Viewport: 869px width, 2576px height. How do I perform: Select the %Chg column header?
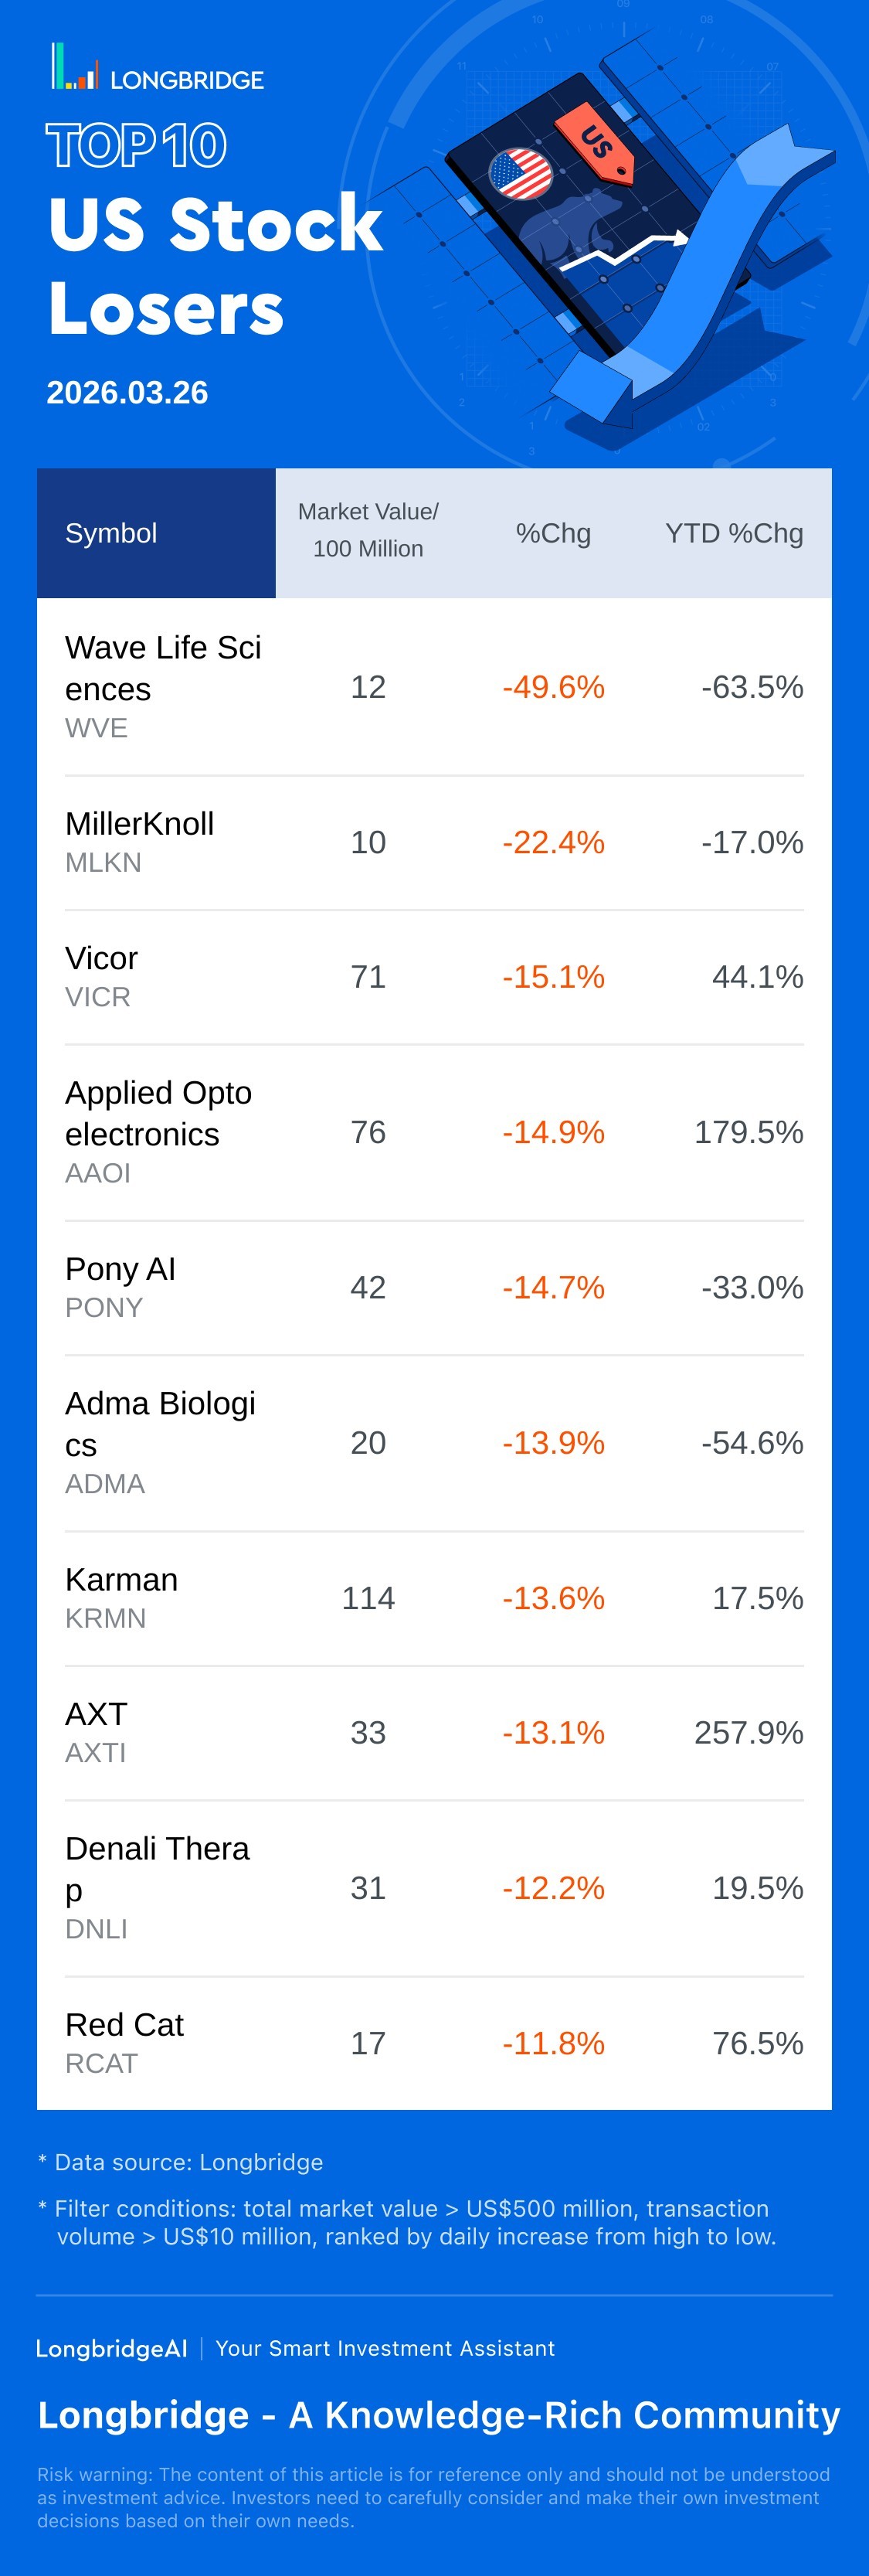click(553, 533)
